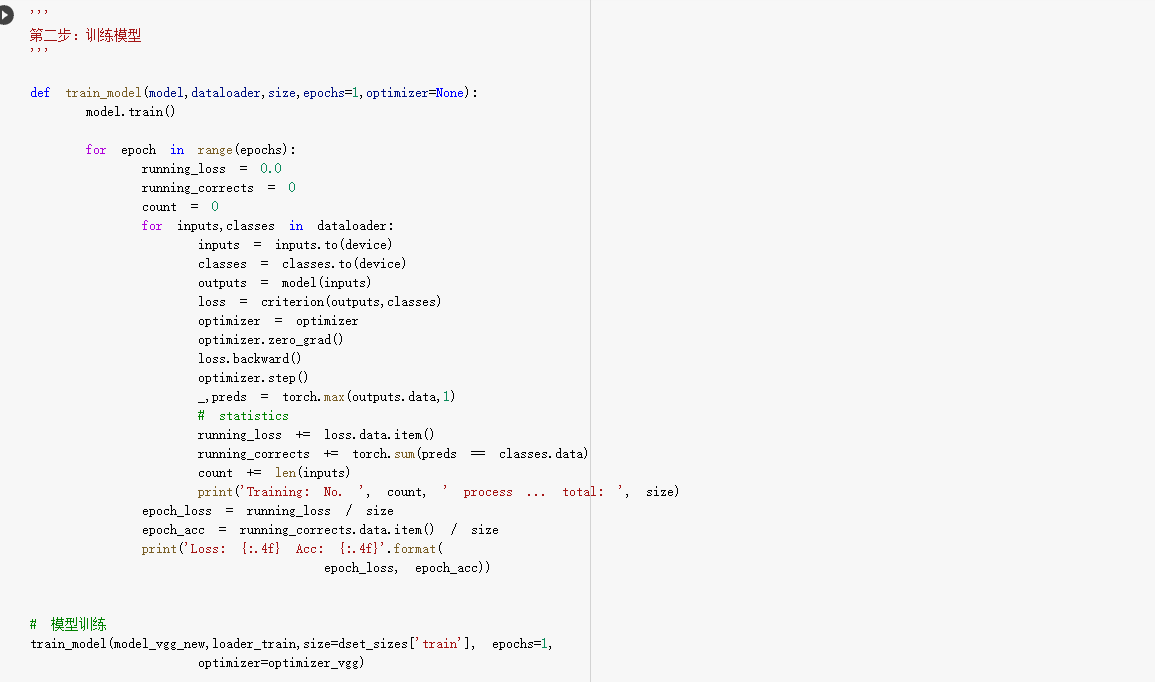Click the 'model.train()' line
The image size is (1155, 683).
[x=130, y=112]
